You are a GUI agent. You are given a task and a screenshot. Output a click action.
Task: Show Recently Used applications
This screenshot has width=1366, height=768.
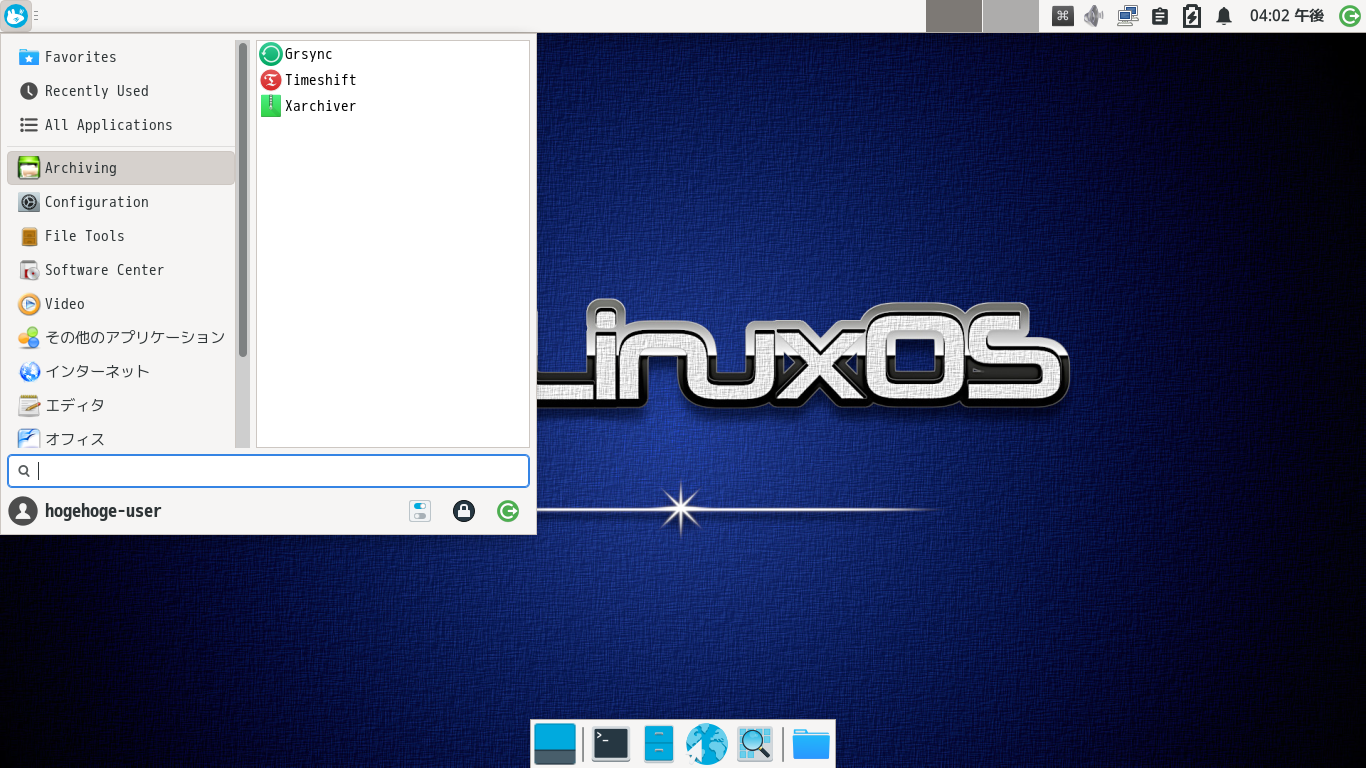[121, 91]
